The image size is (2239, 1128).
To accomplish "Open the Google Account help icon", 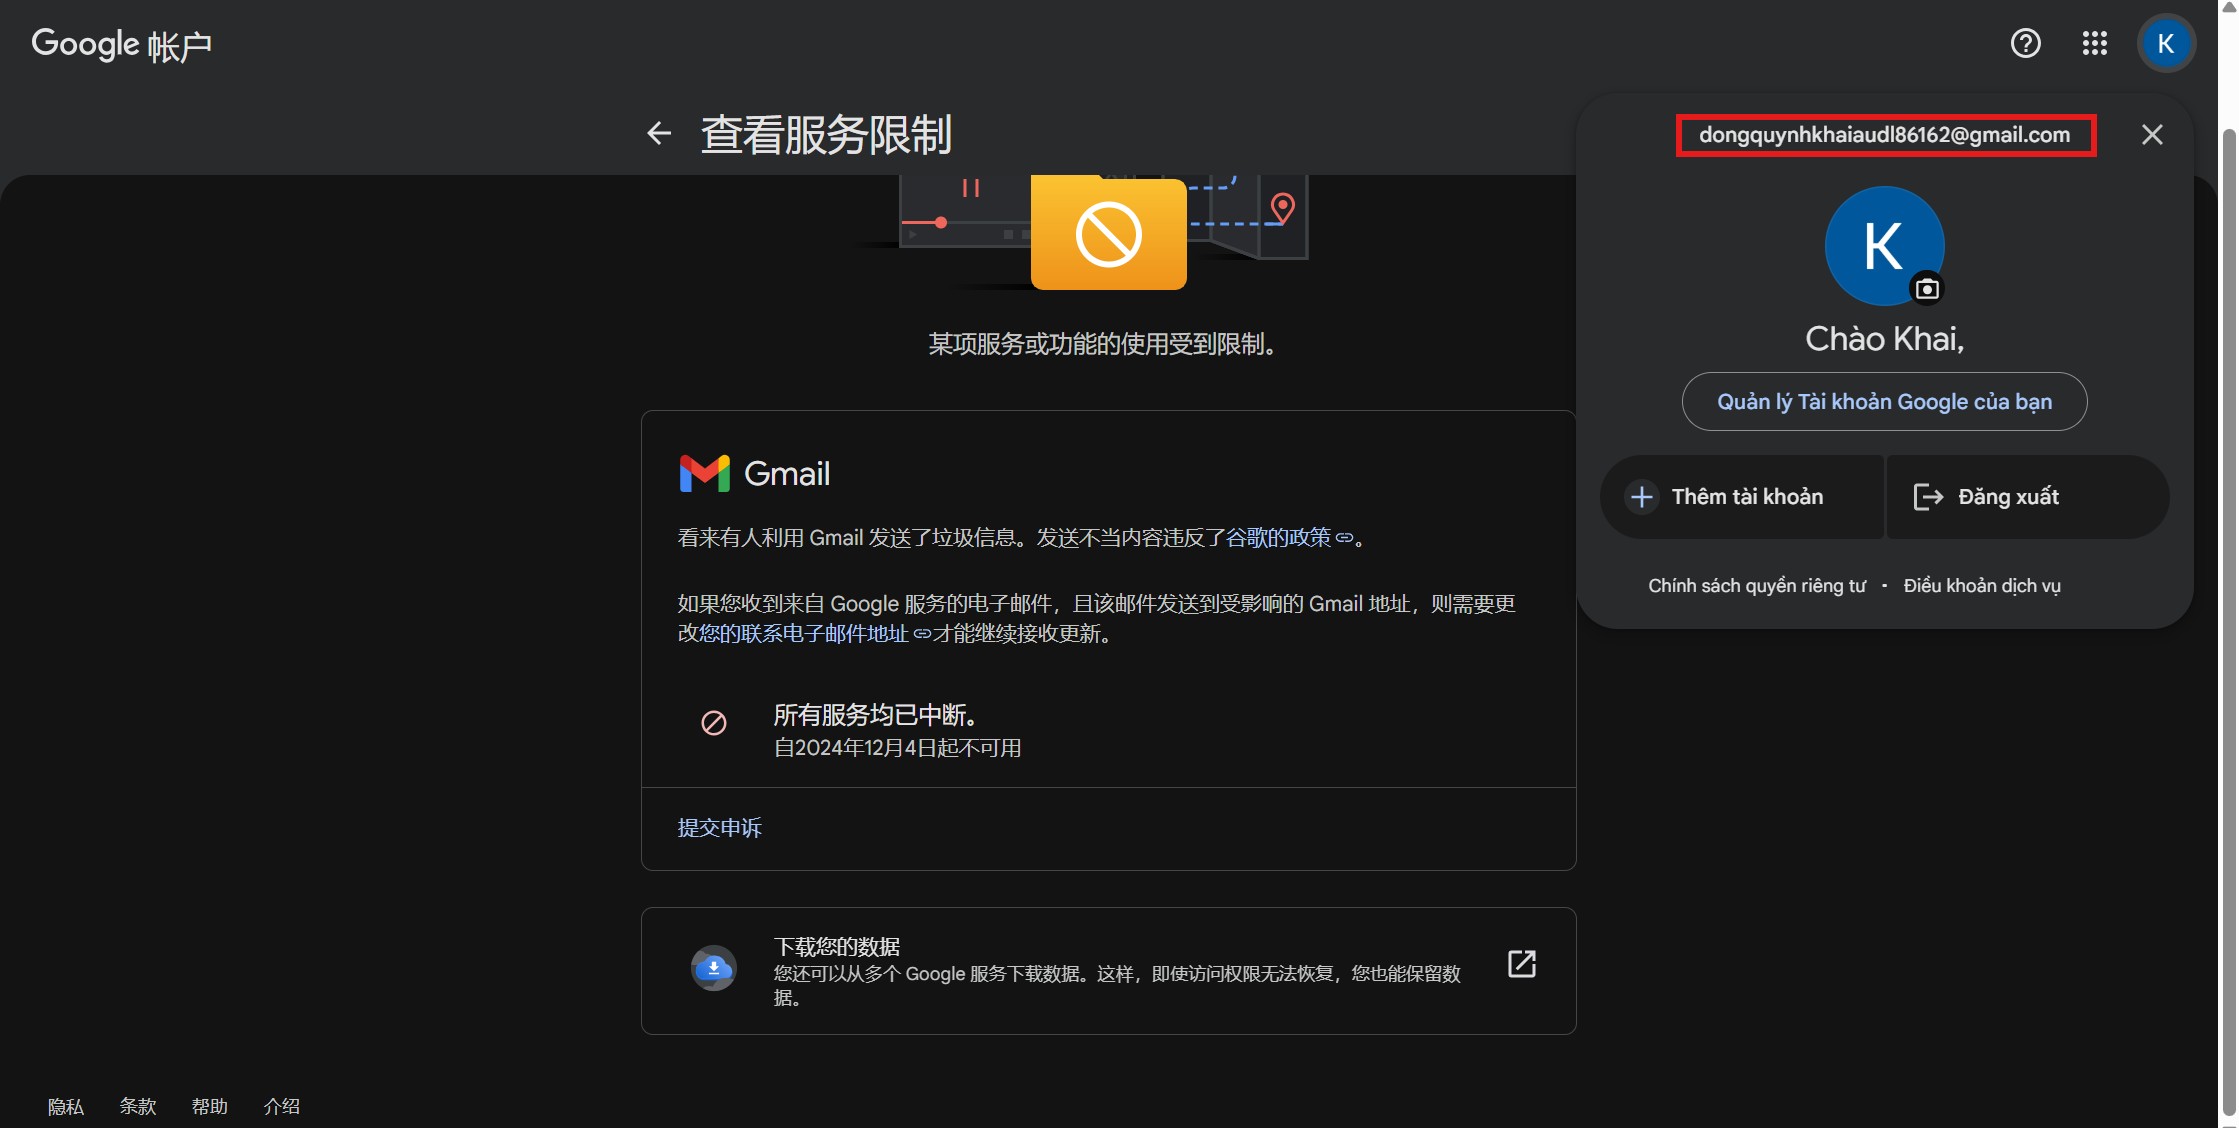I will [2025, 43].
